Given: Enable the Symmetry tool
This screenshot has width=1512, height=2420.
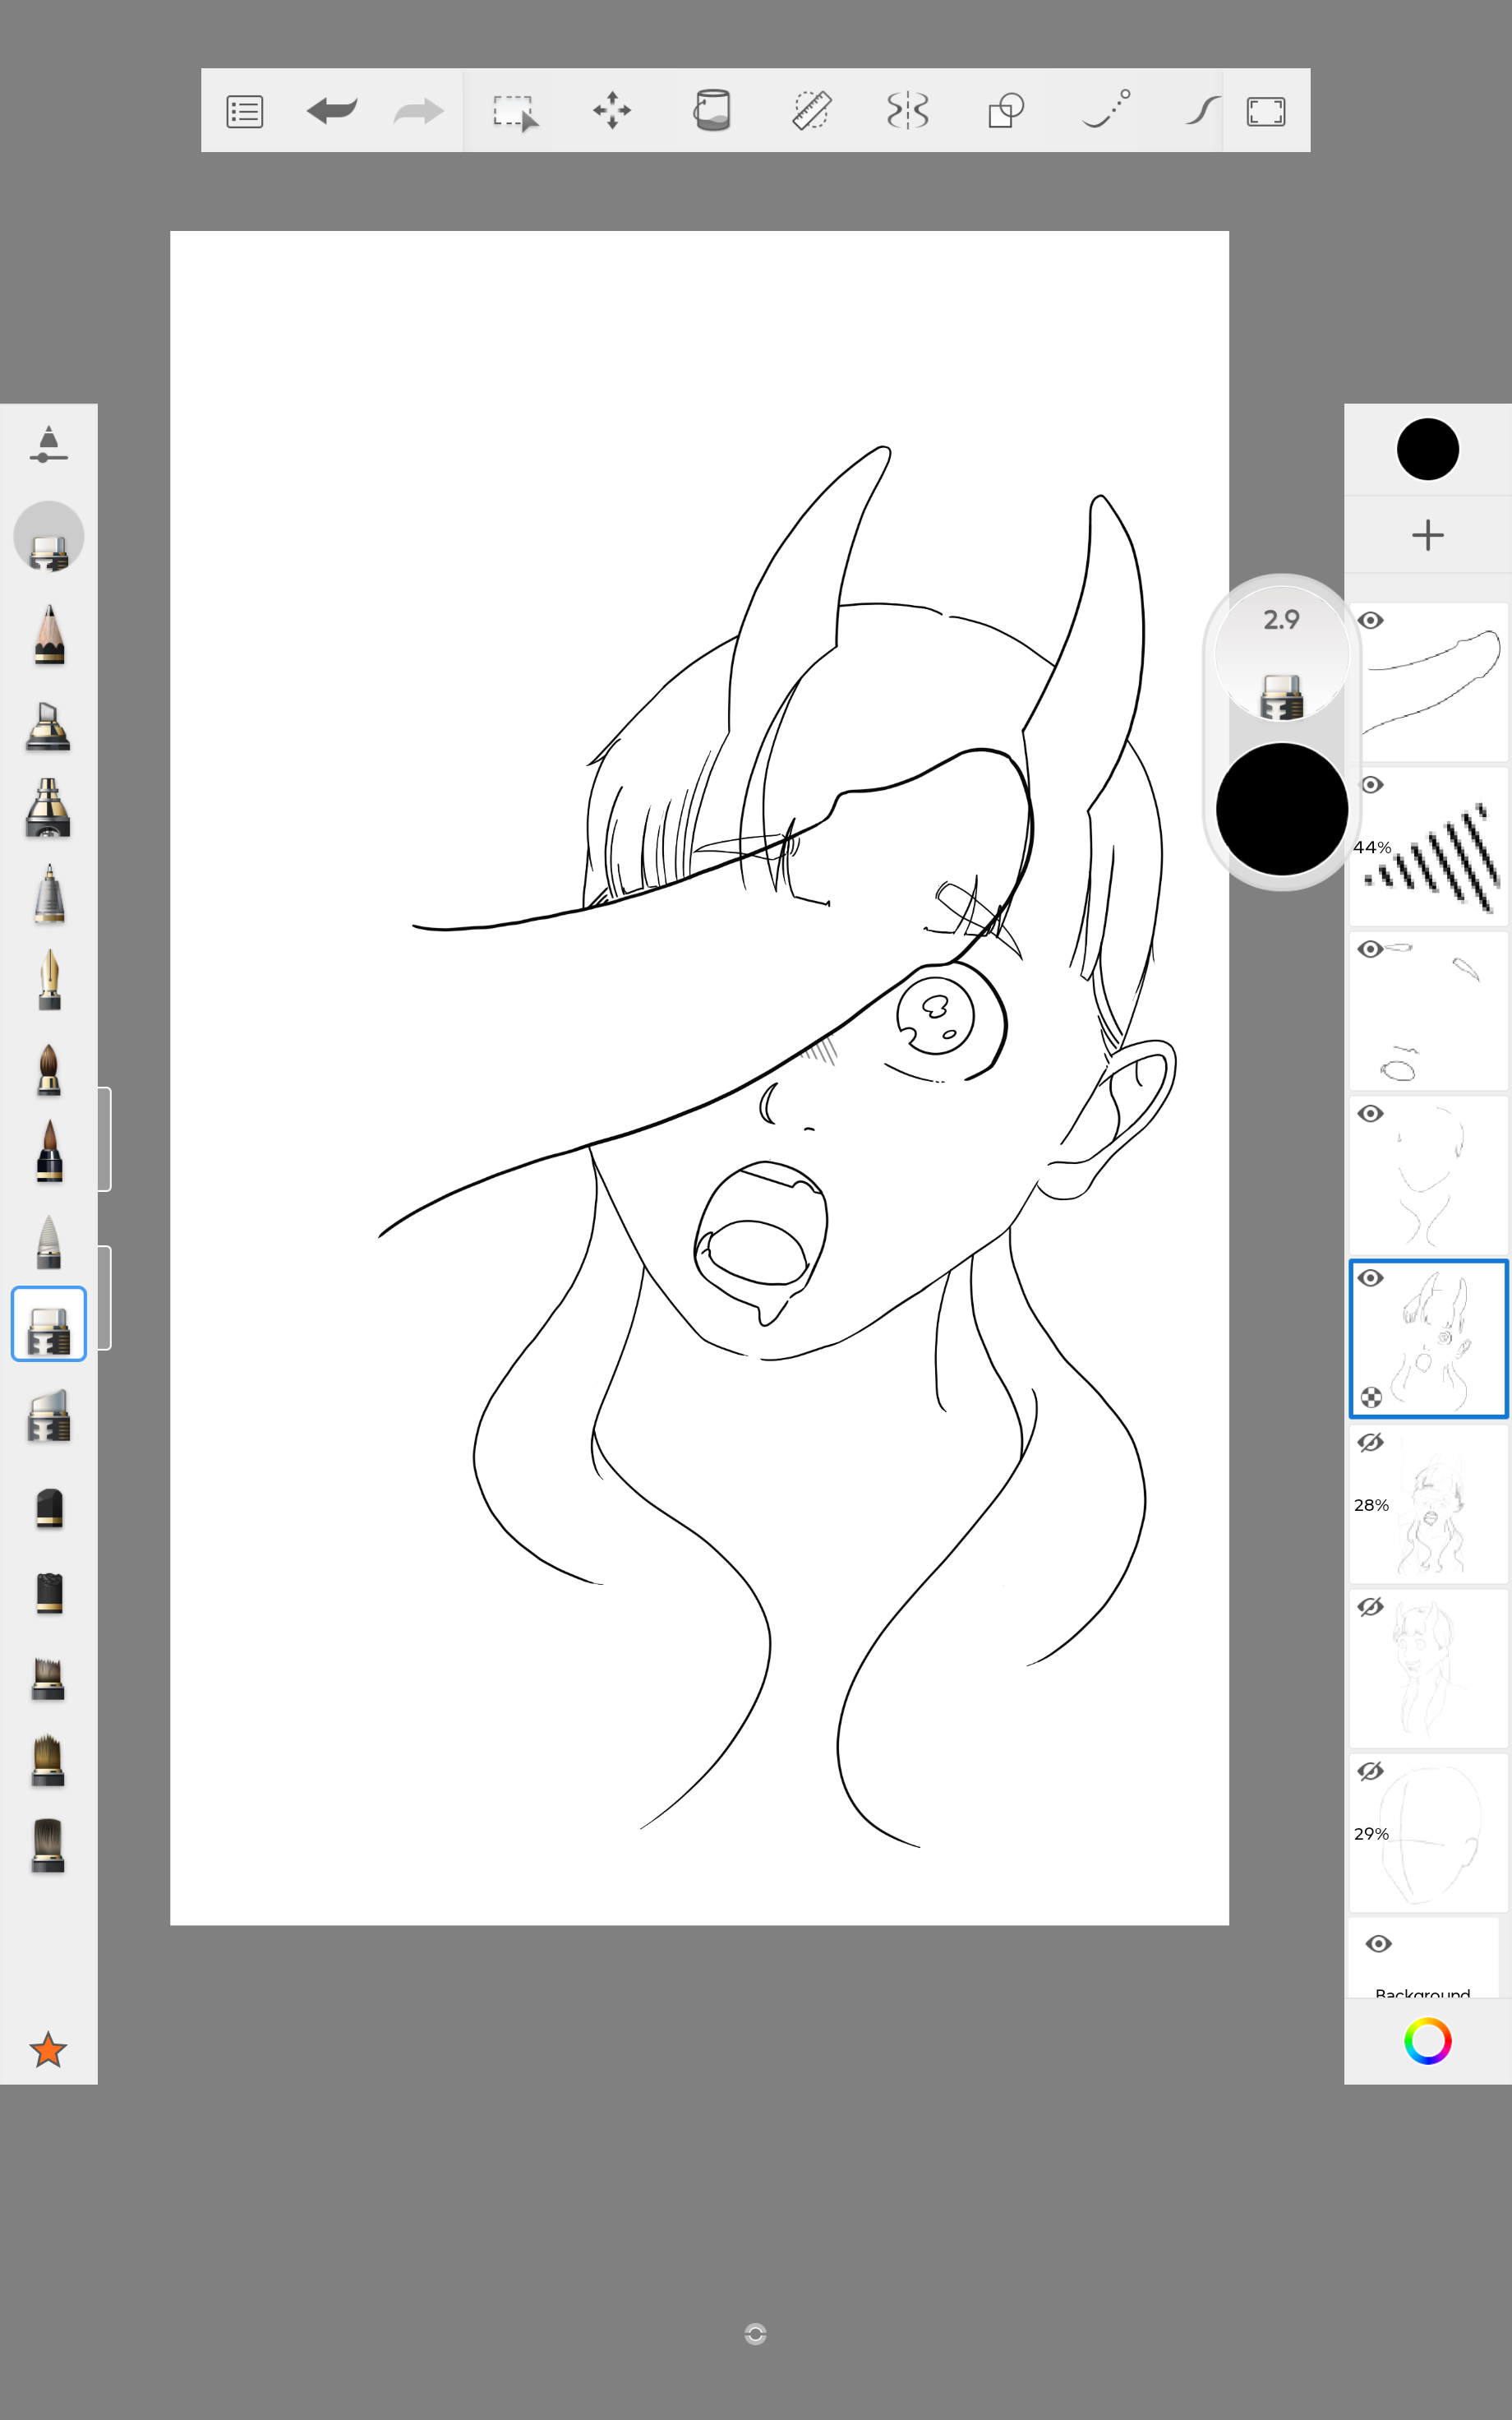Looking at the screenshot, I should point(908,110).
